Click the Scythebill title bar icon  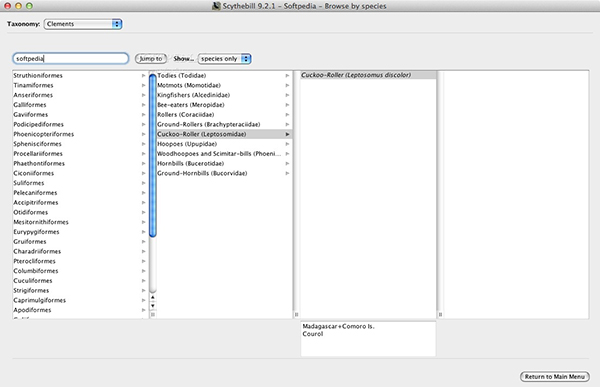[217, 6]
